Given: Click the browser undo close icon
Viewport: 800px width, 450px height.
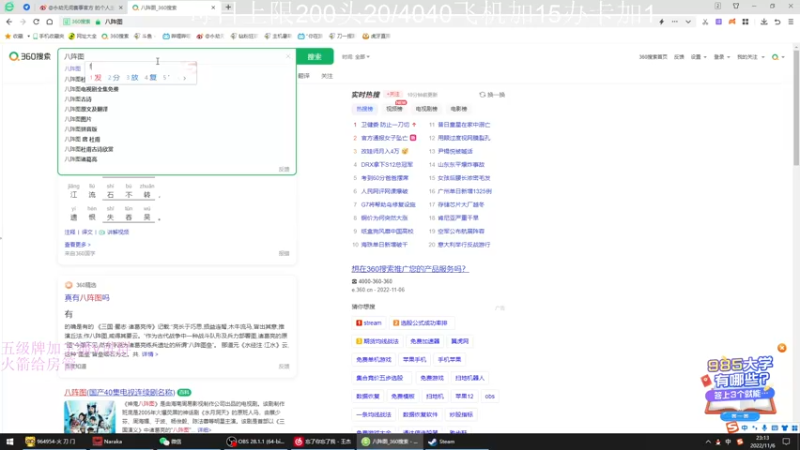Looking at the screenshot, I should coord(777,22).
